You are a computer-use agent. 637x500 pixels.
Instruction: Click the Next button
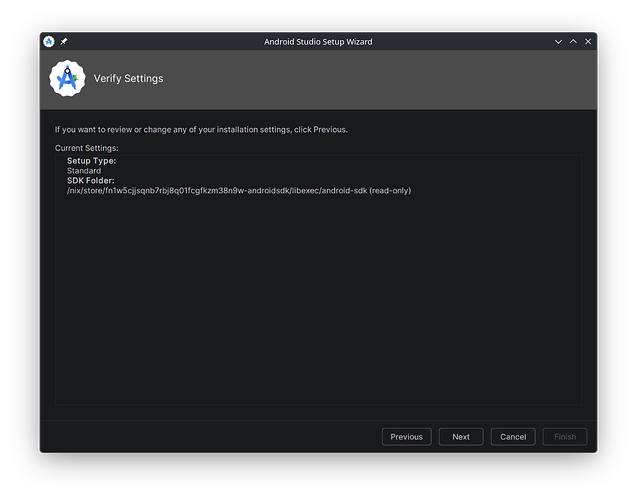click(x=461, y=437)
